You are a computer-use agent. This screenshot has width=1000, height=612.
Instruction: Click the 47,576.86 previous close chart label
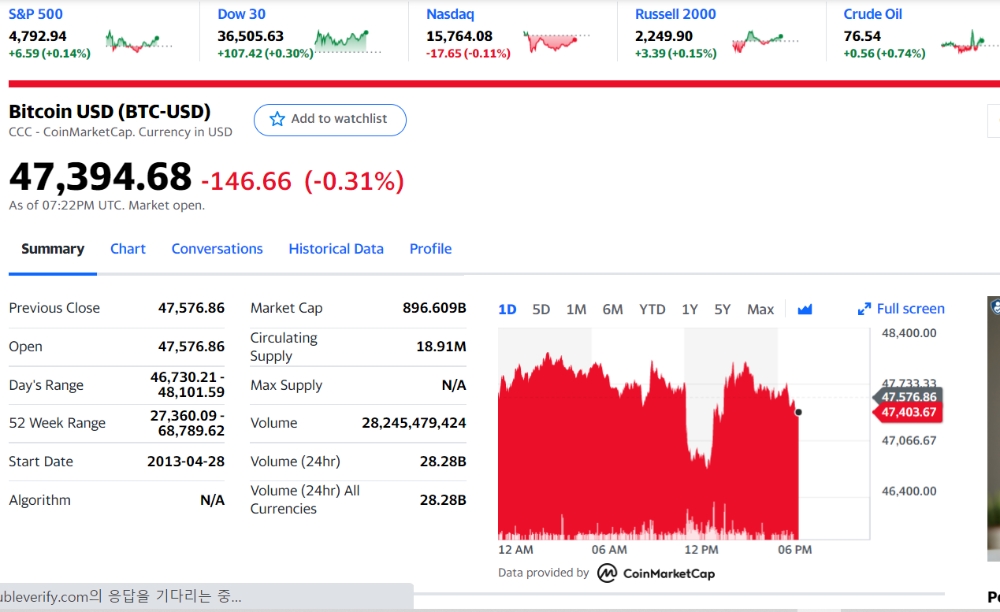[908, 397]
